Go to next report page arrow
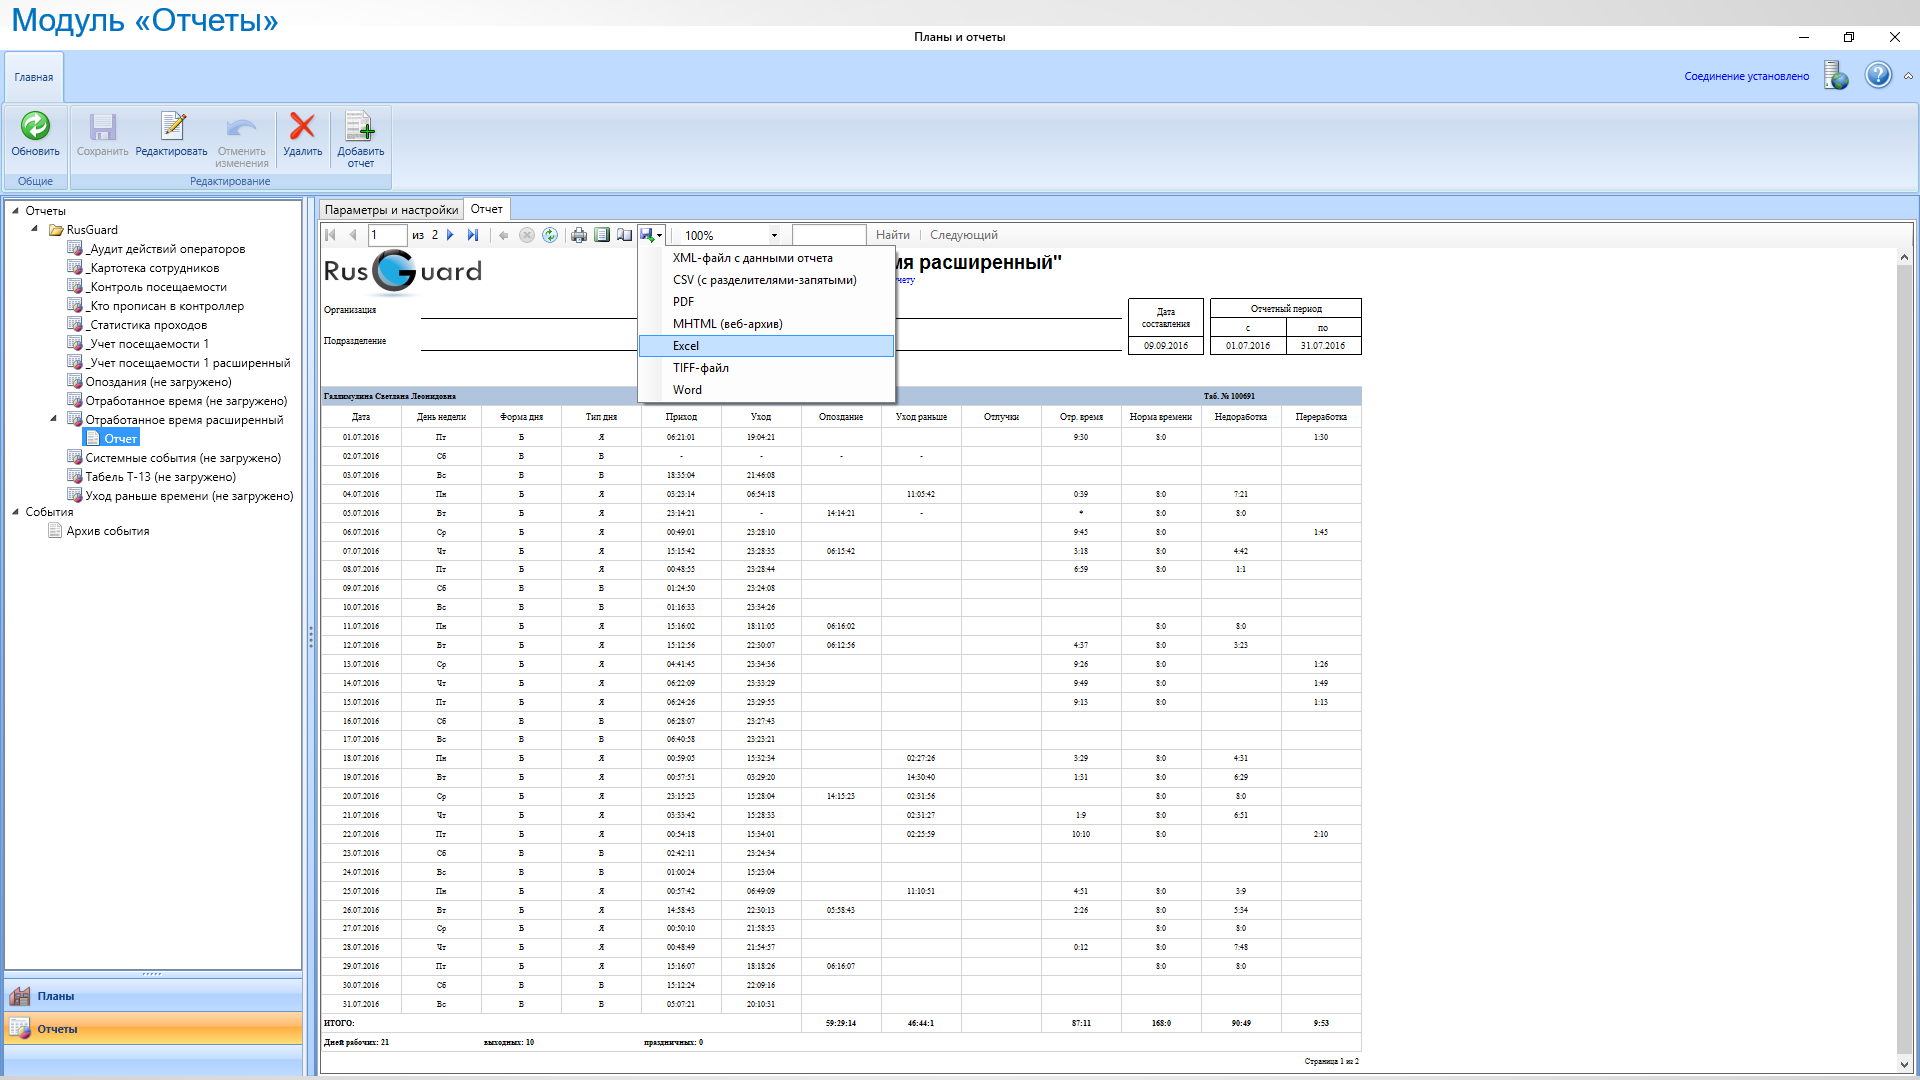The height and width of the screenshot is (1080, 1920). [x=450, y=235]
